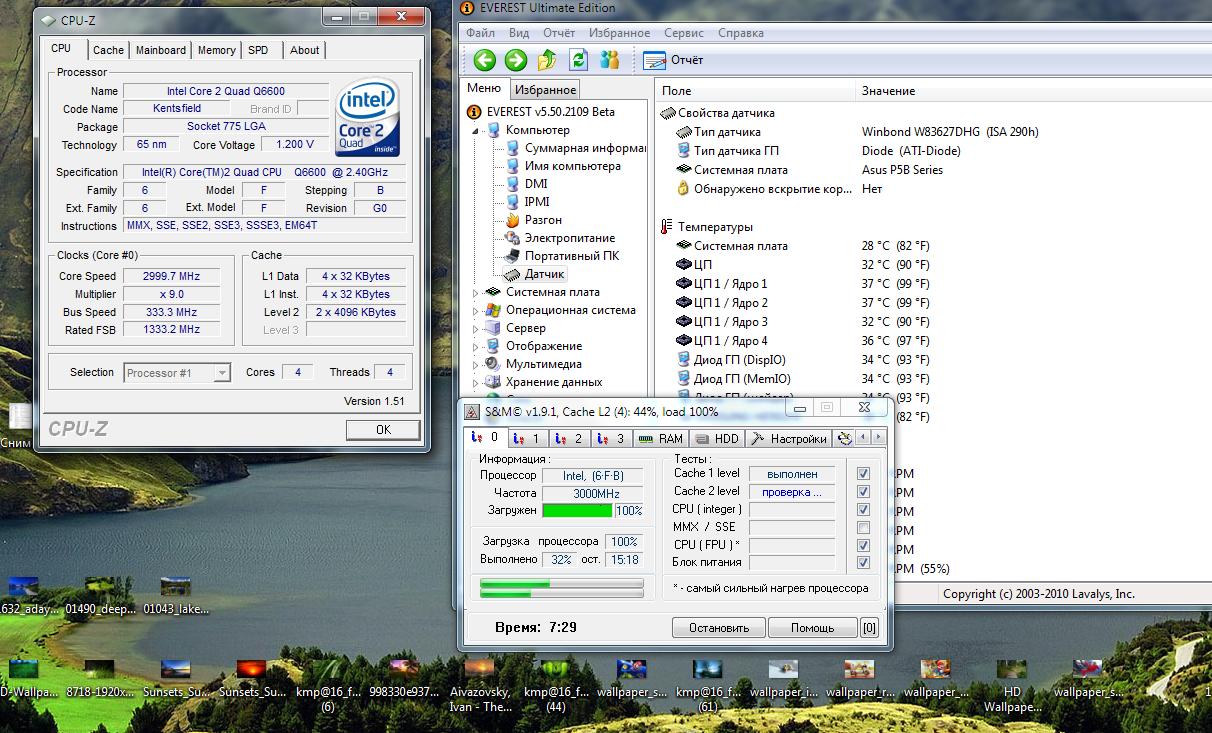Uncheck the CPU ( integer ) test checkbox
This screenshot has height=733, width=1212.
tap(863, 510)
